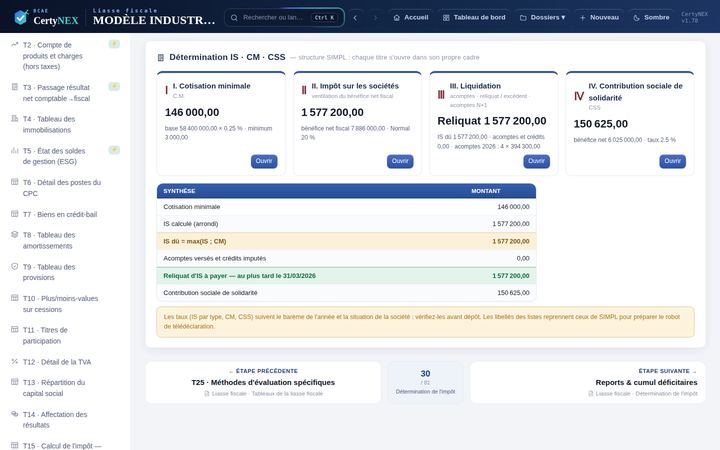Click the Accueil home icon
Viewport: 720px width, 450px height.
click(397, 17)
